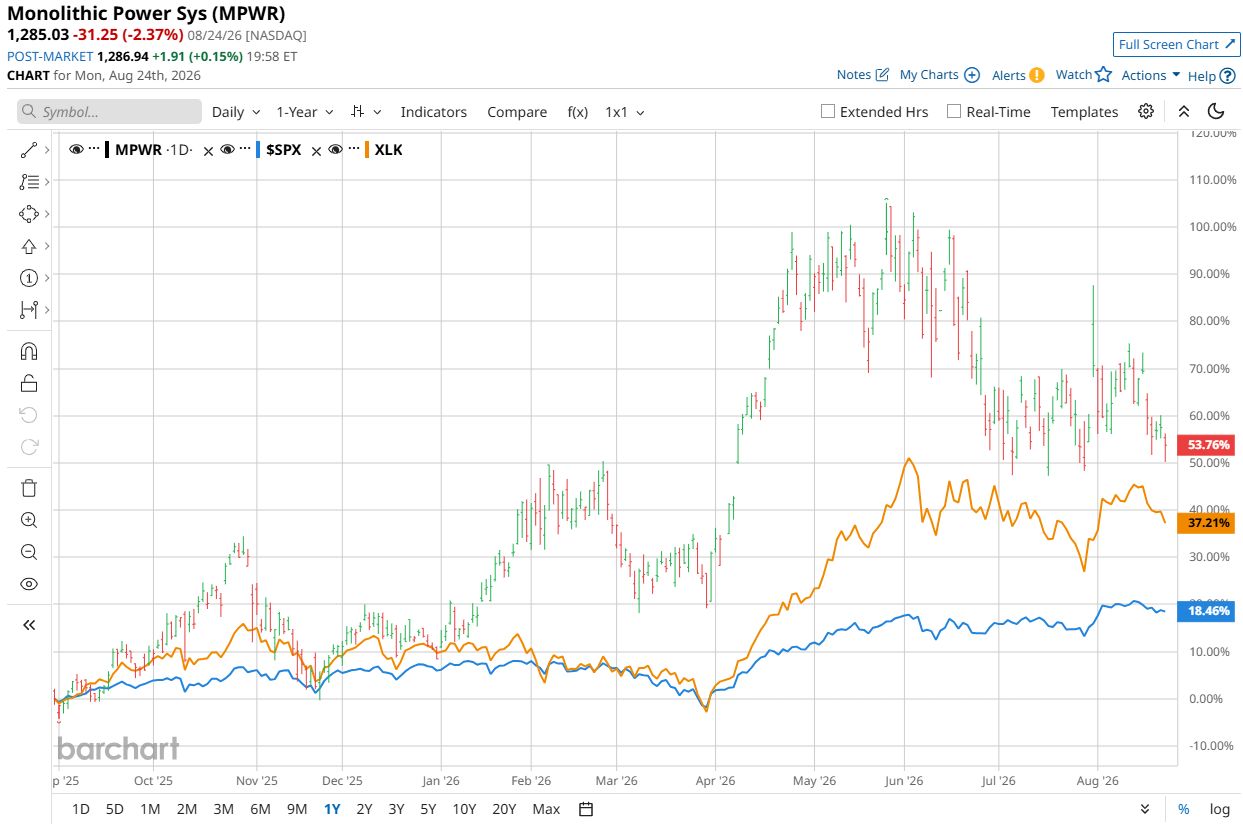
Task: Select the 1D time range
Action: (x=81, y=809)
